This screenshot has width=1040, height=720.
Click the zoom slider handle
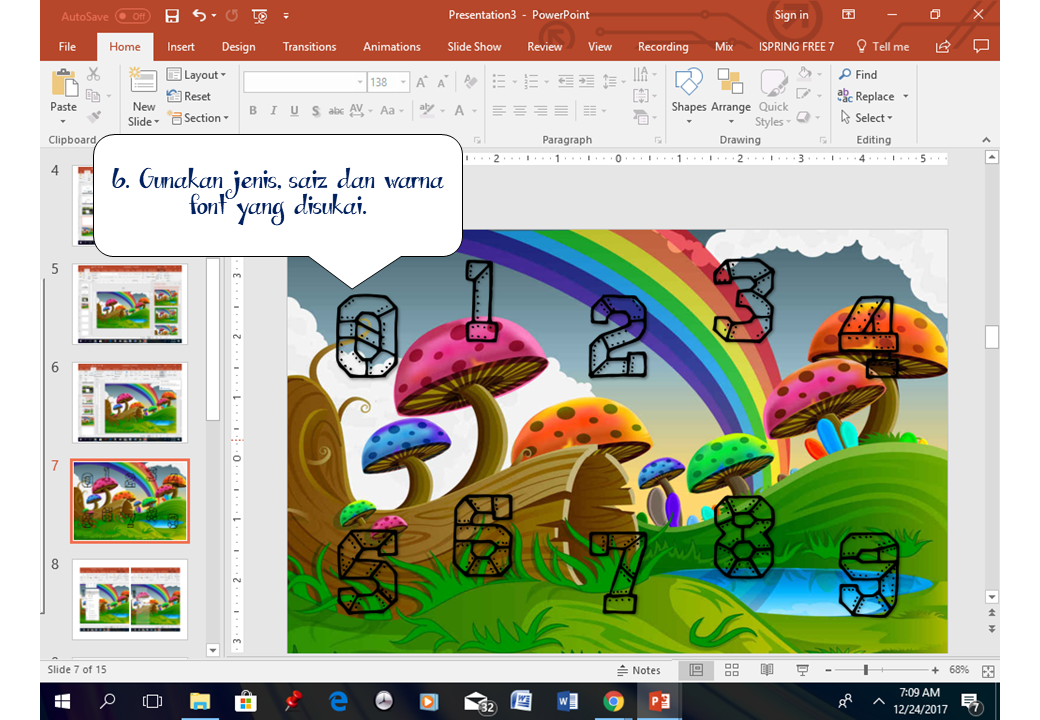866,670
